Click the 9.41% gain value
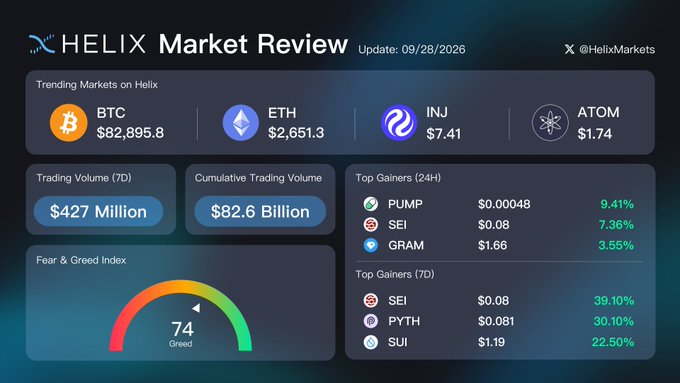 (x=617, y=204)
